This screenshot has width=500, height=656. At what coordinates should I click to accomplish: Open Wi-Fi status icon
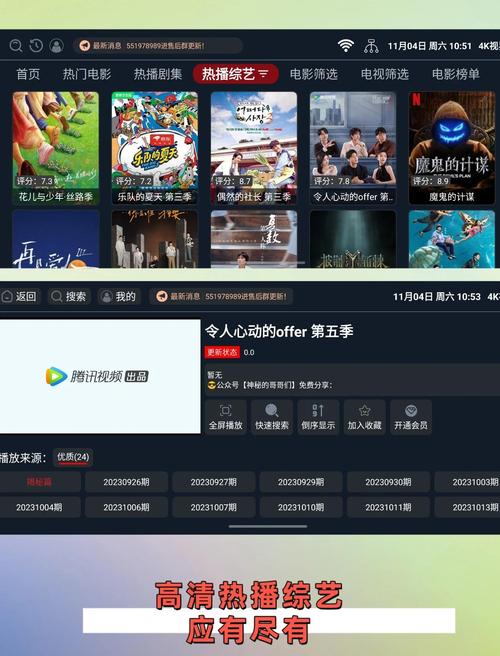[x=346, y=45]
